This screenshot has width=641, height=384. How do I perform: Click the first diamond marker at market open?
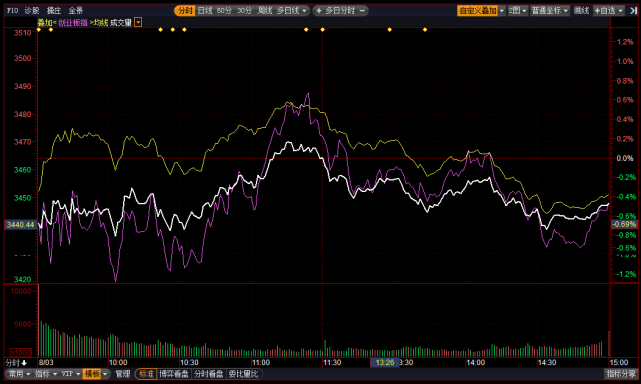(39, 29)
